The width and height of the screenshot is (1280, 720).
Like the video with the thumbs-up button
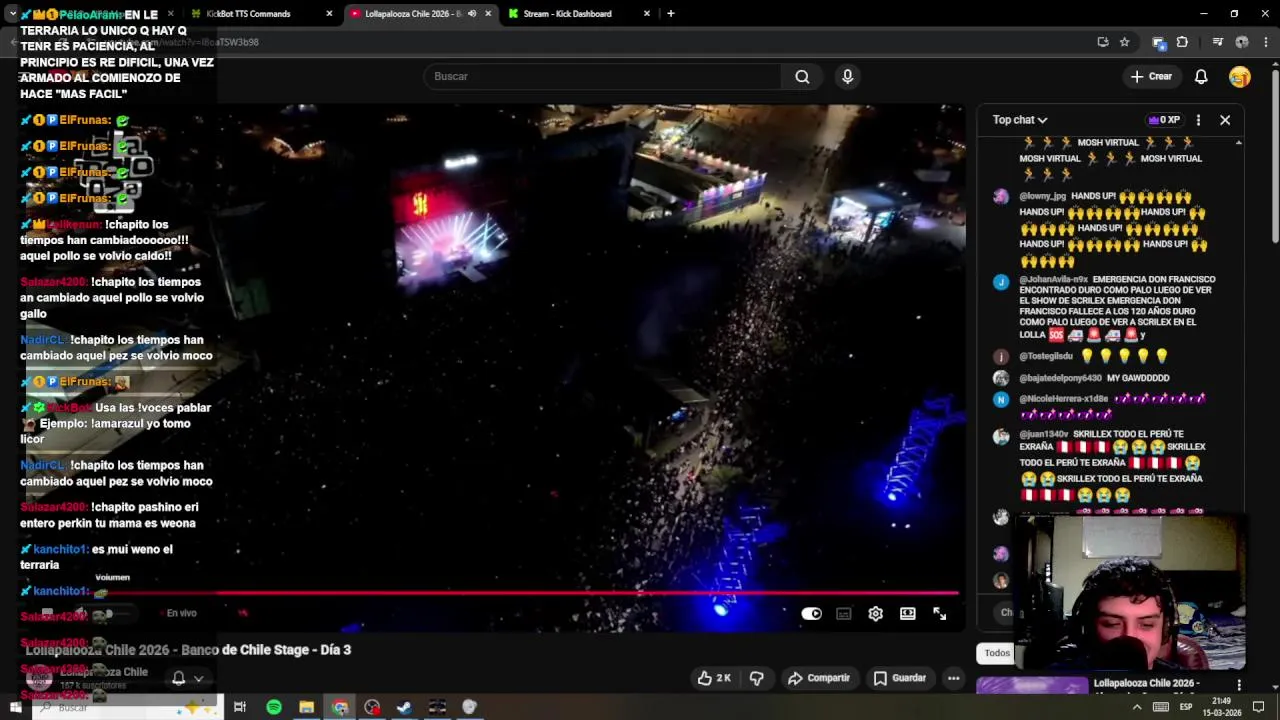[x=714, y=678]
